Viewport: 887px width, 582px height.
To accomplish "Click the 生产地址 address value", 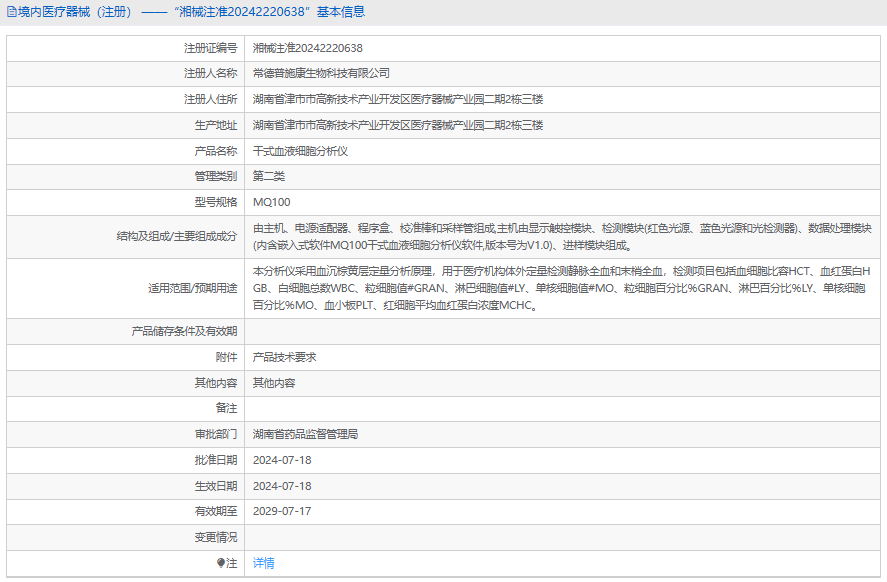I will [x=398, y=125].
